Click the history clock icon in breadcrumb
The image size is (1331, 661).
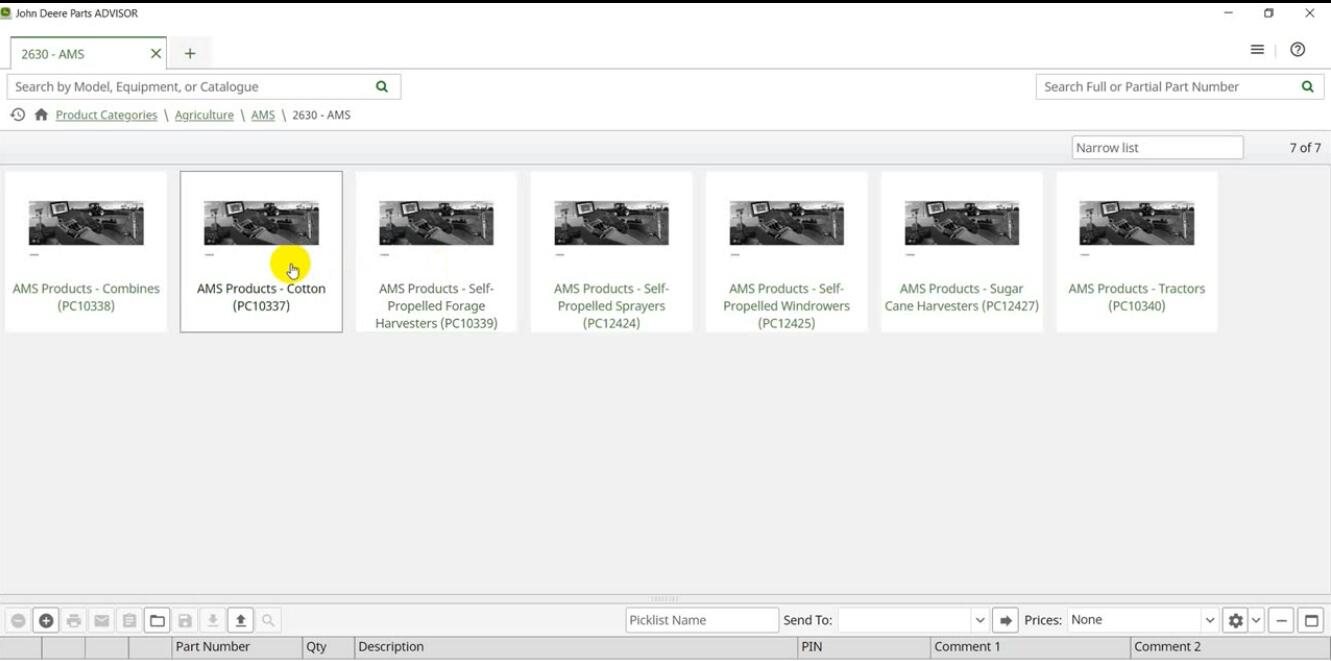[x=18, y=115]
